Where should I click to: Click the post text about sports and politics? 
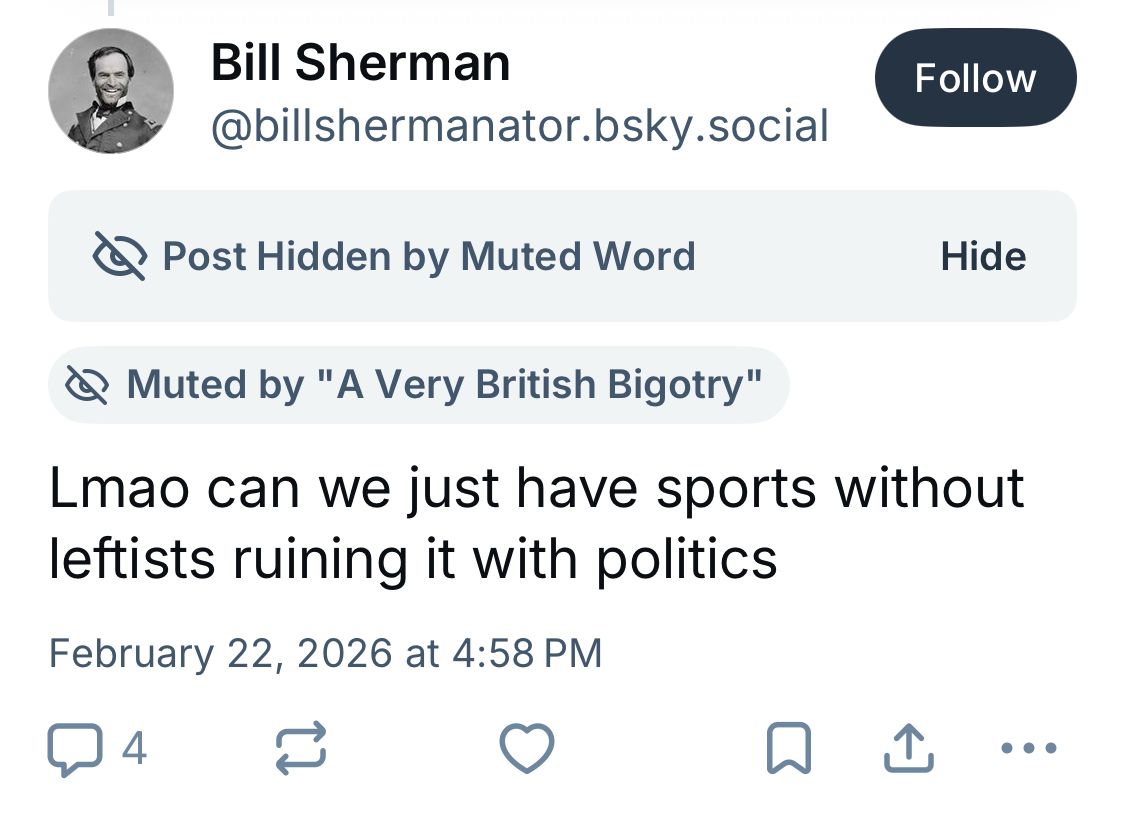(537, 523)
